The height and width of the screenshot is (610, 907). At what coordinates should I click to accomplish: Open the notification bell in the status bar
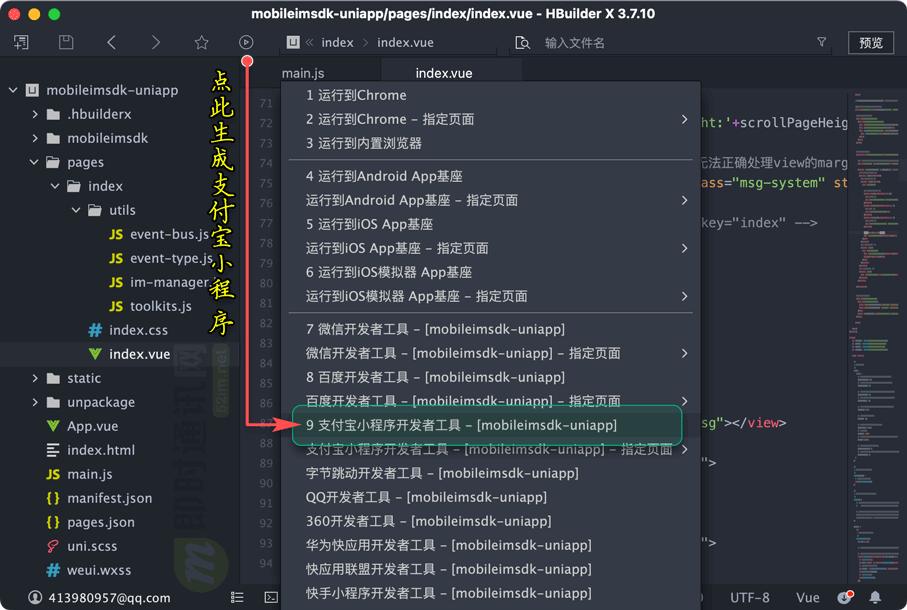click(877, 597)
